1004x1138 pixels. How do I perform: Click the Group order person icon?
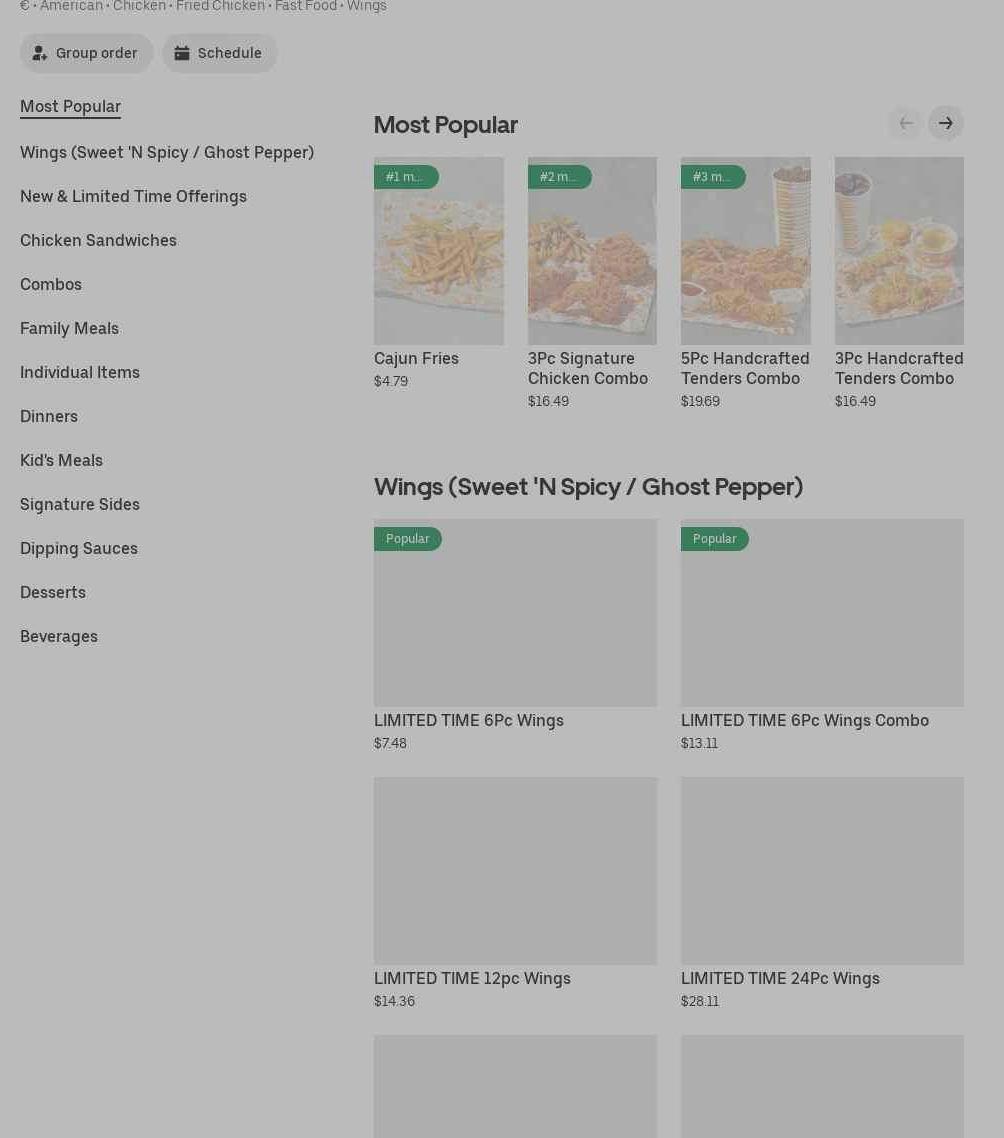(40, 53)
